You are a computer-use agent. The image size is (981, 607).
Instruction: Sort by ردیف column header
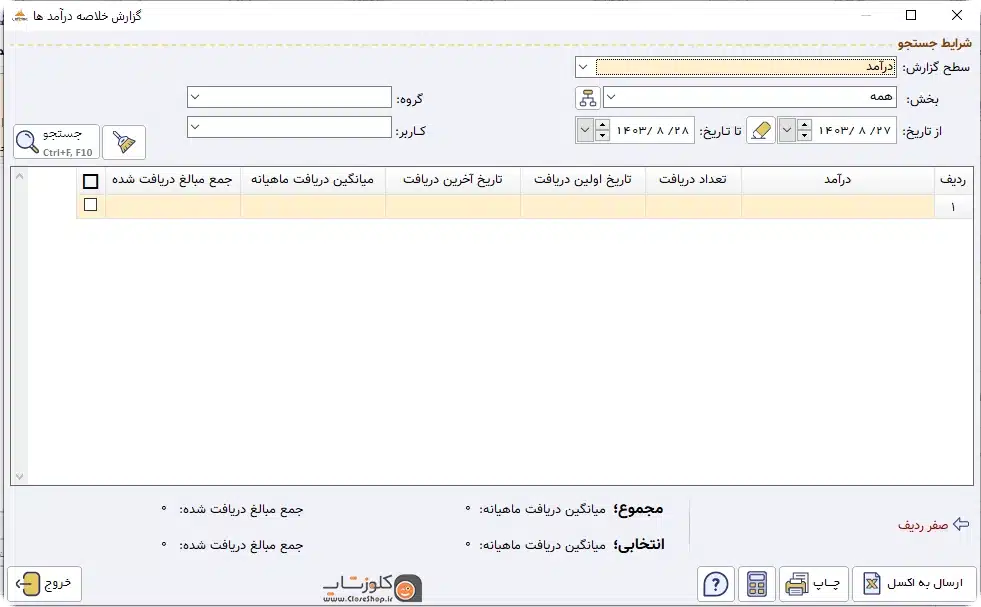point(953,180)
